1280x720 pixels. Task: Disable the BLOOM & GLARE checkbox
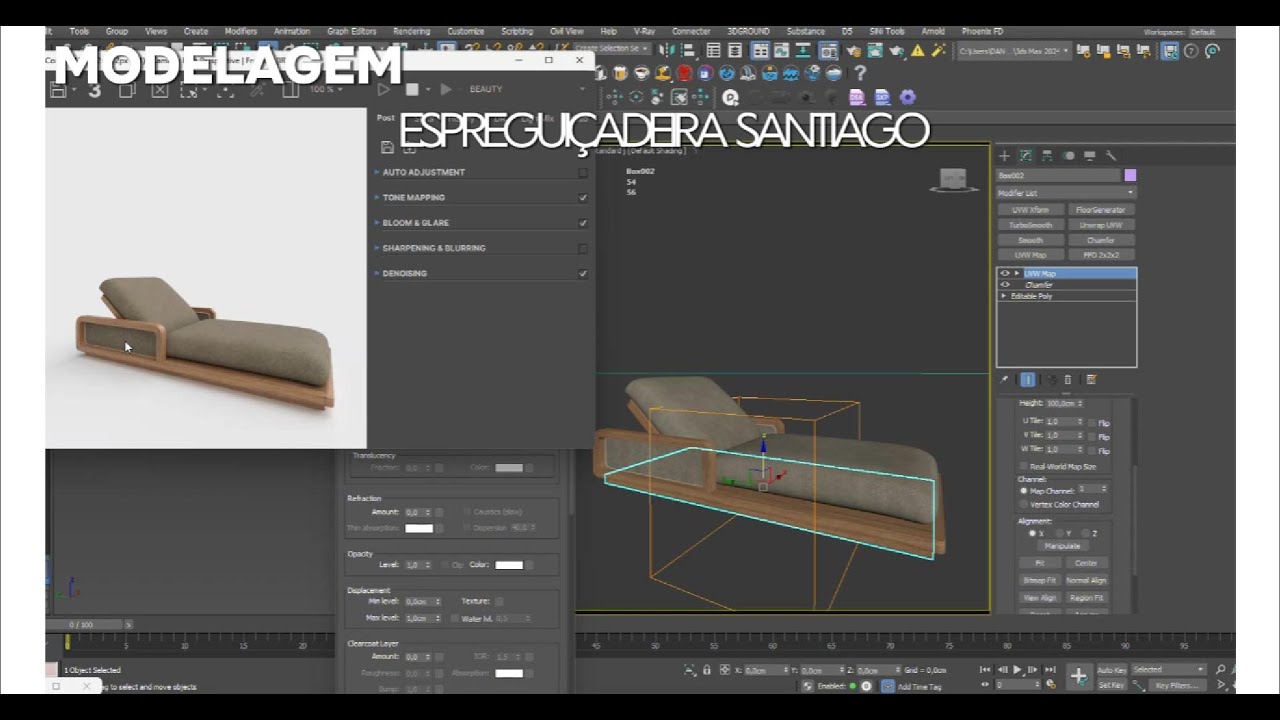click(583, 223)
